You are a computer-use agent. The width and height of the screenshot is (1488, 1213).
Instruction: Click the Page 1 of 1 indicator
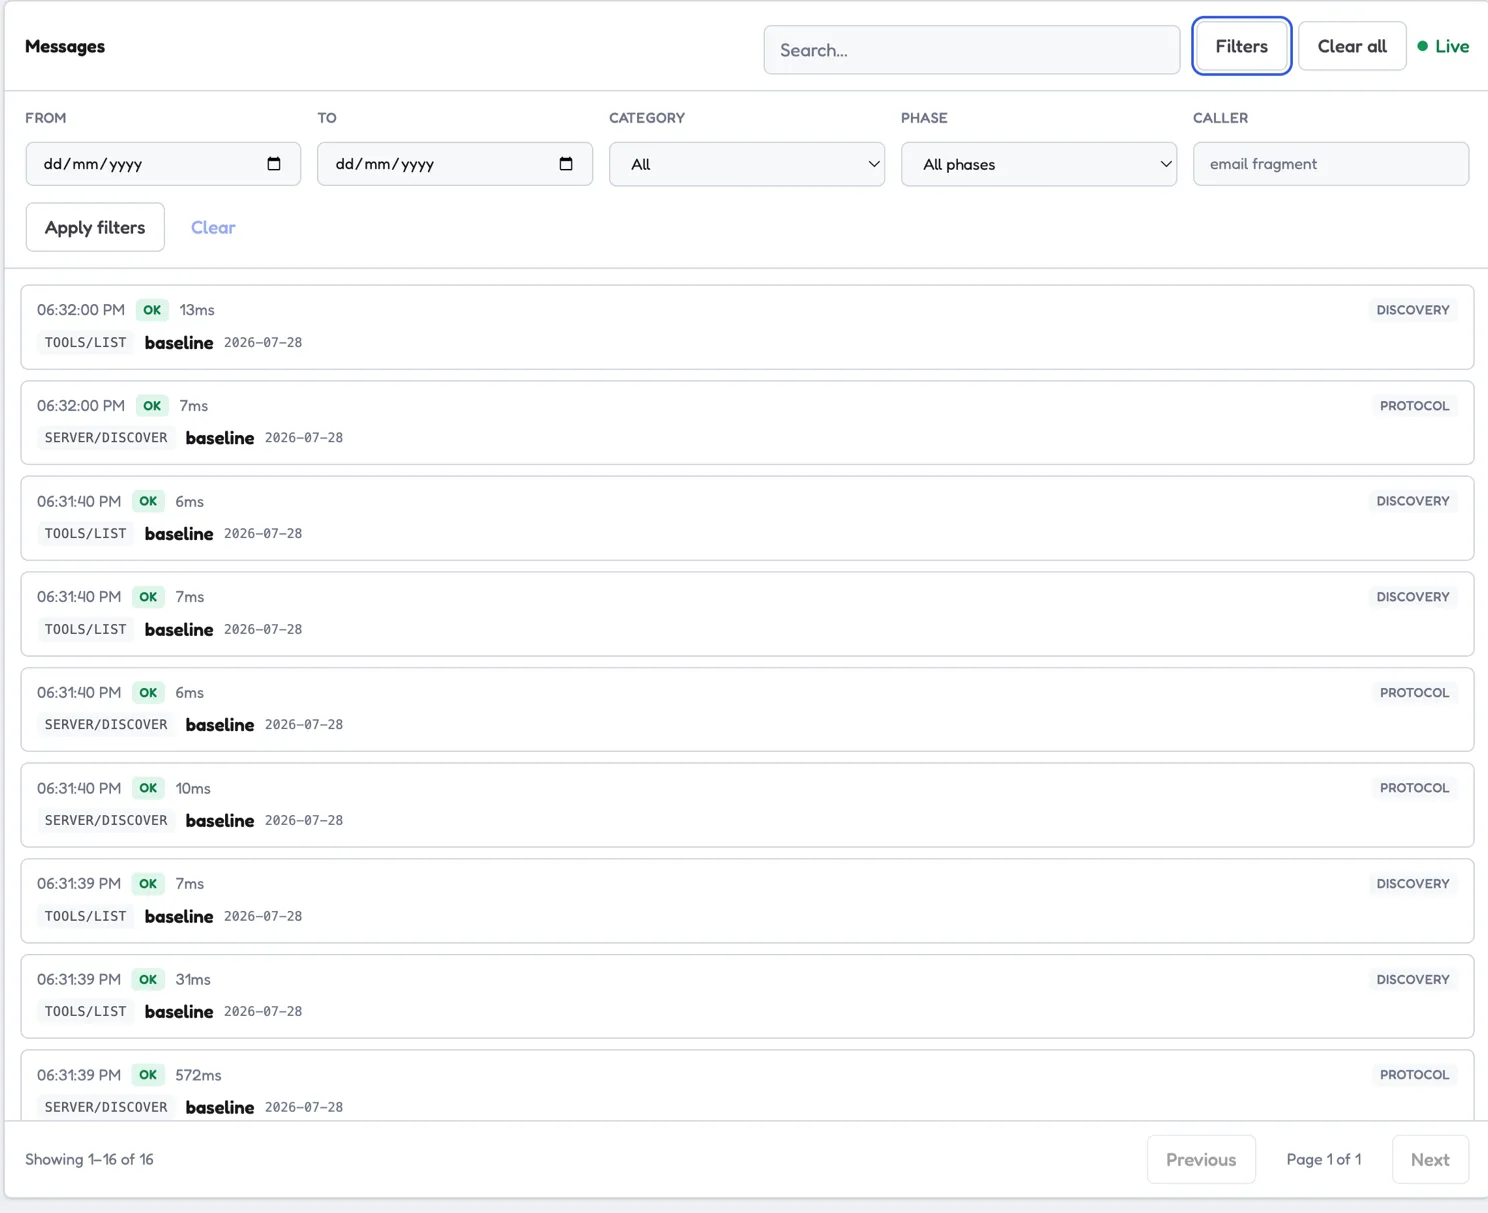pos(1323,1159)
